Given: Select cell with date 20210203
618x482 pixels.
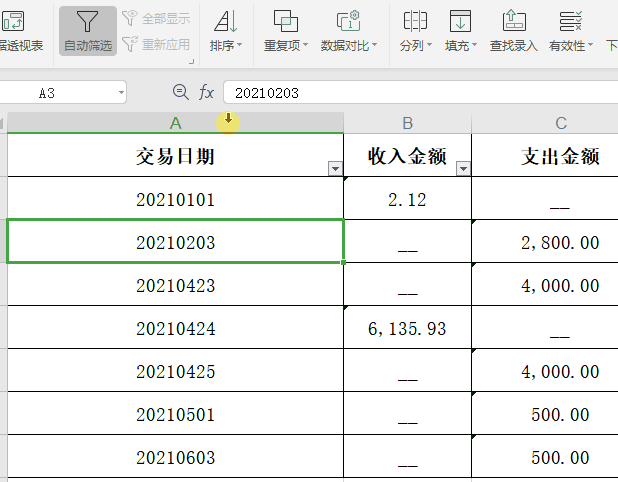Looking at the screenshot, I should tap(175, 241).
